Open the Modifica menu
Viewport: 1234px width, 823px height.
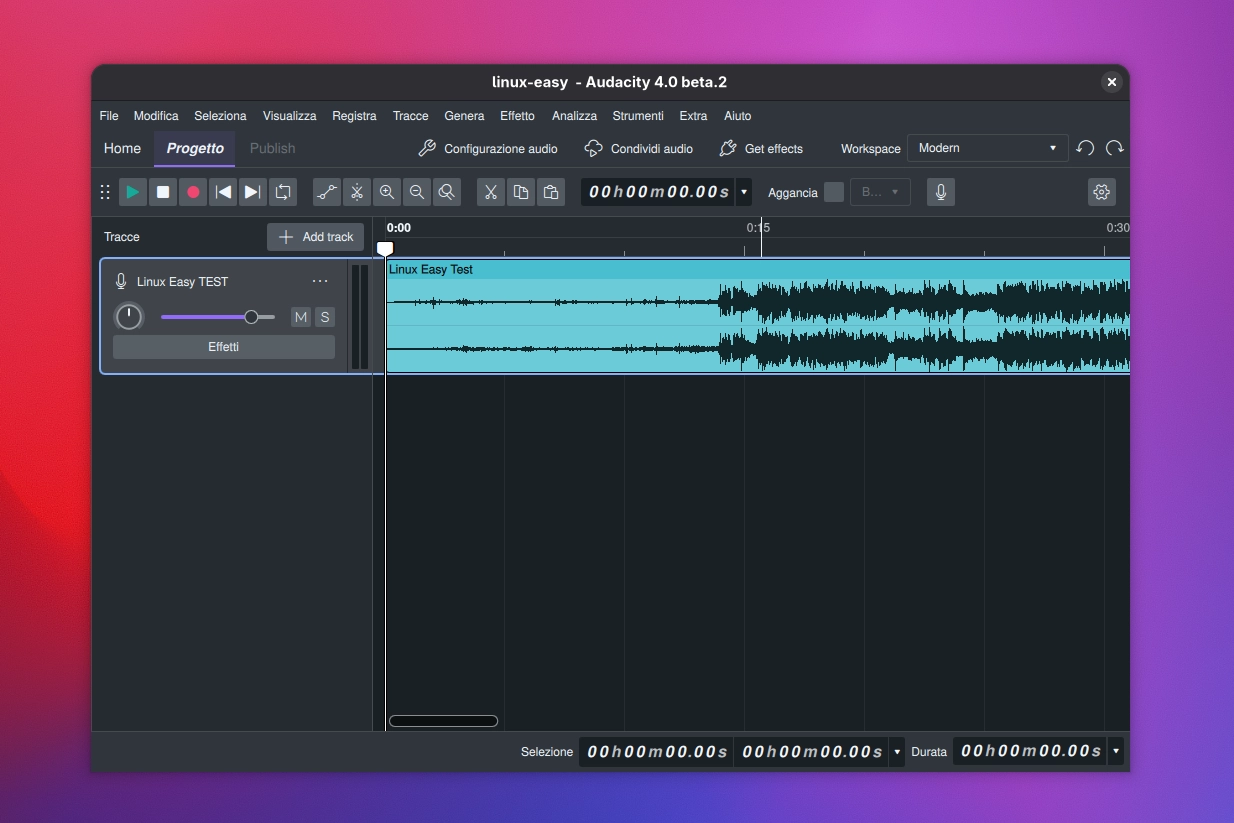pos(156,116)
